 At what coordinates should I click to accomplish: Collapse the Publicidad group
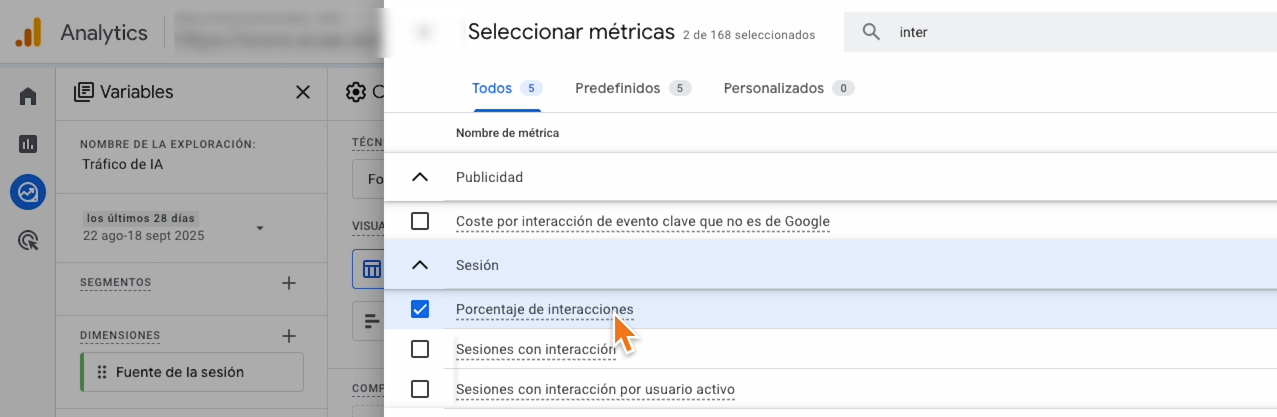(x=420, y=177)
